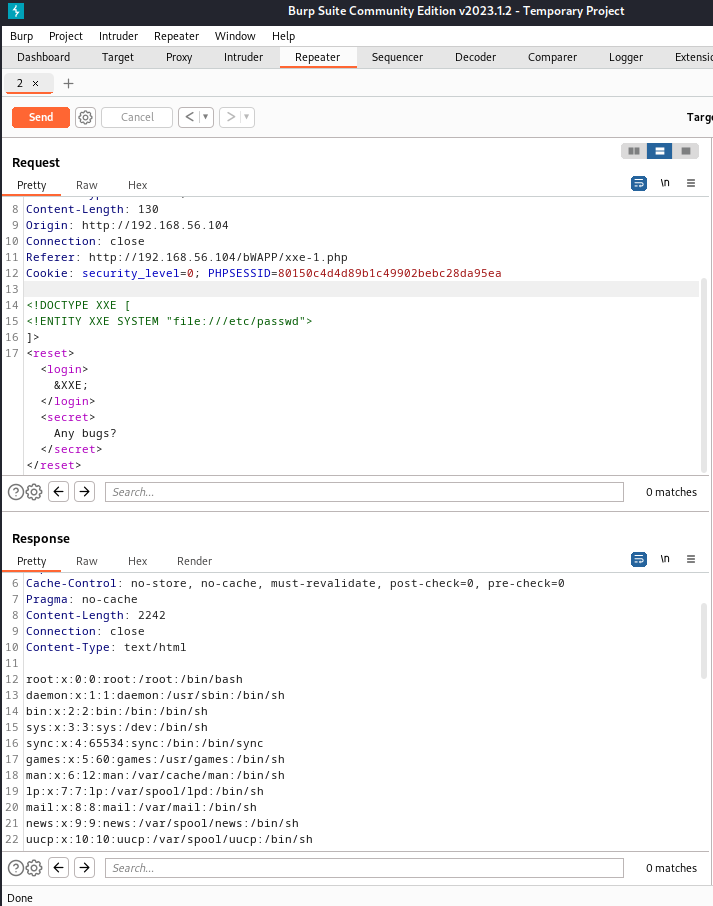Show Request in Raw view
713x906 pixels.
point(87,185)
